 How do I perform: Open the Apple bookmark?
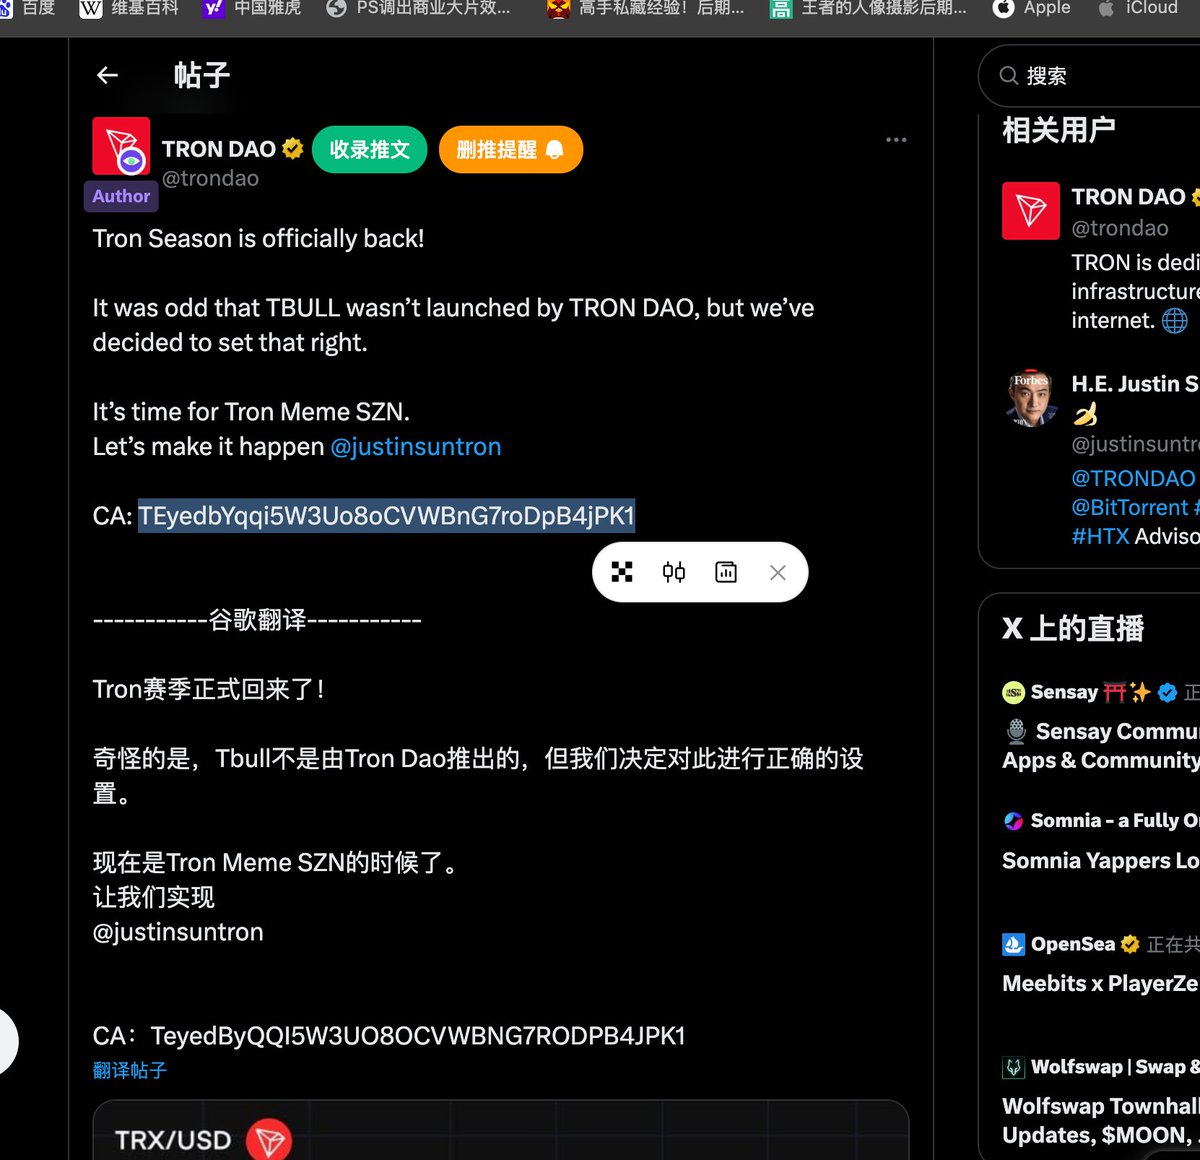[x=1032, y=9]
